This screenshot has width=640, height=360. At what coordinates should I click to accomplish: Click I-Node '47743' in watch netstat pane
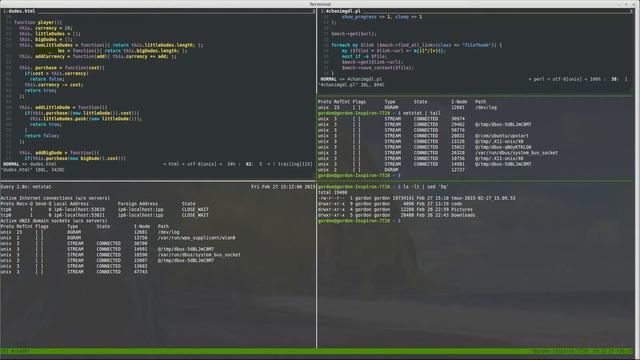click(x=140, y=271)
